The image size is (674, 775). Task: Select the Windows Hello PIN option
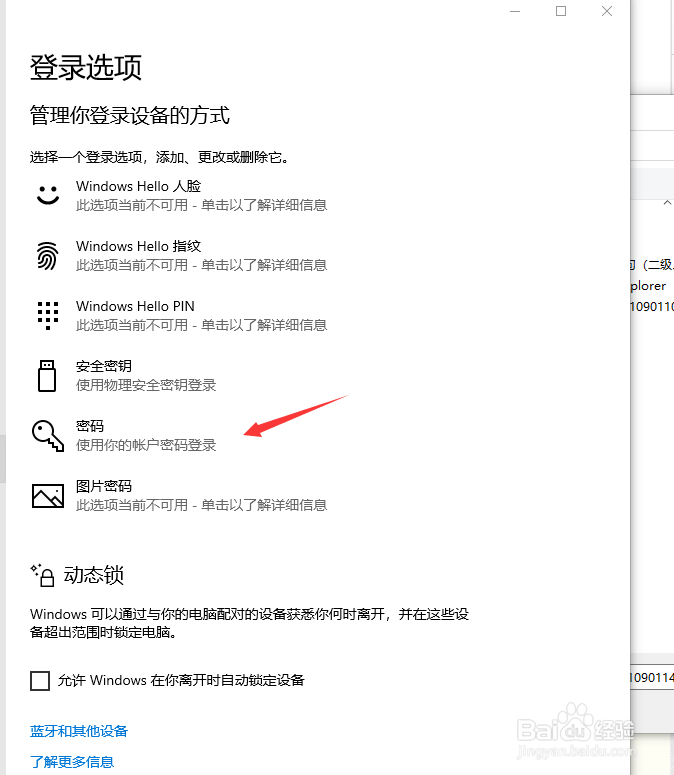point(178,315)
